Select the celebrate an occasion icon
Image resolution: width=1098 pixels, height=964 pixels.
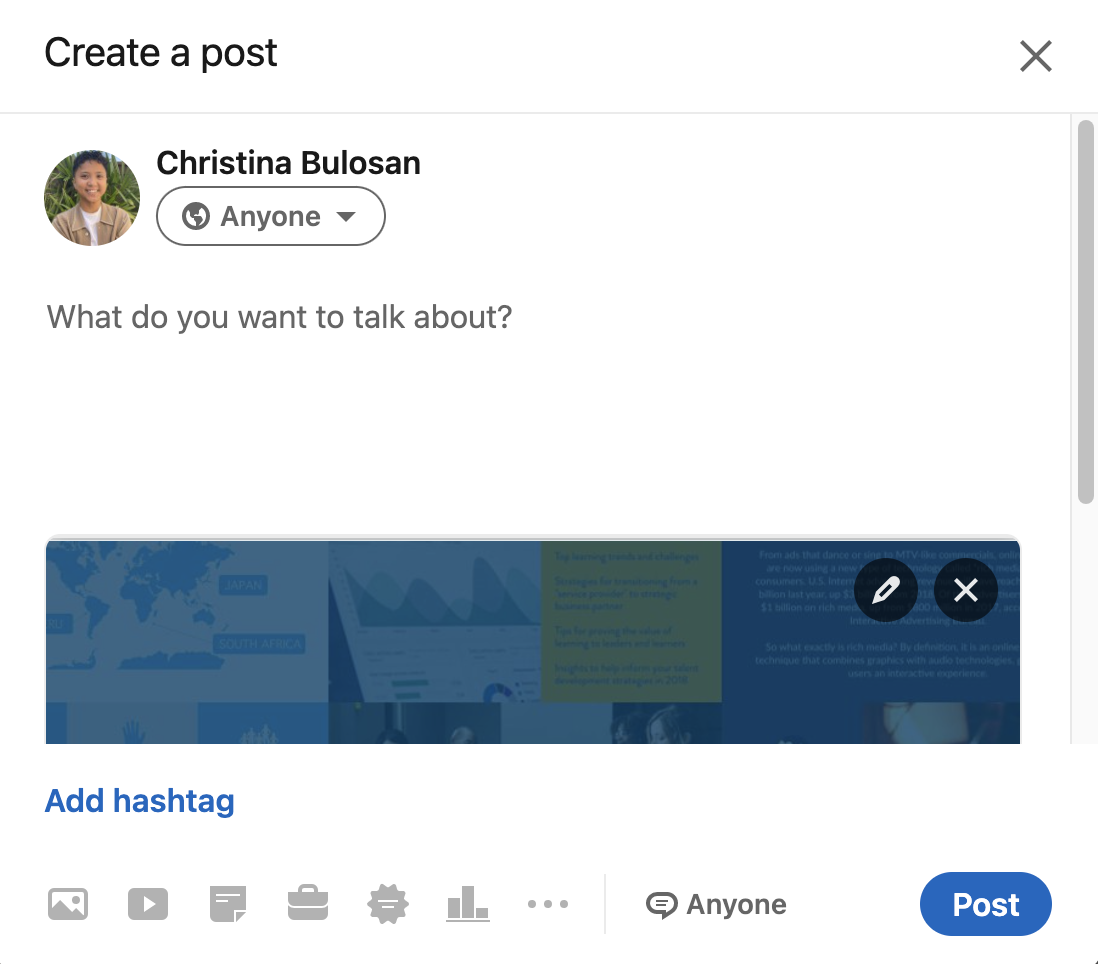[387, 903]
